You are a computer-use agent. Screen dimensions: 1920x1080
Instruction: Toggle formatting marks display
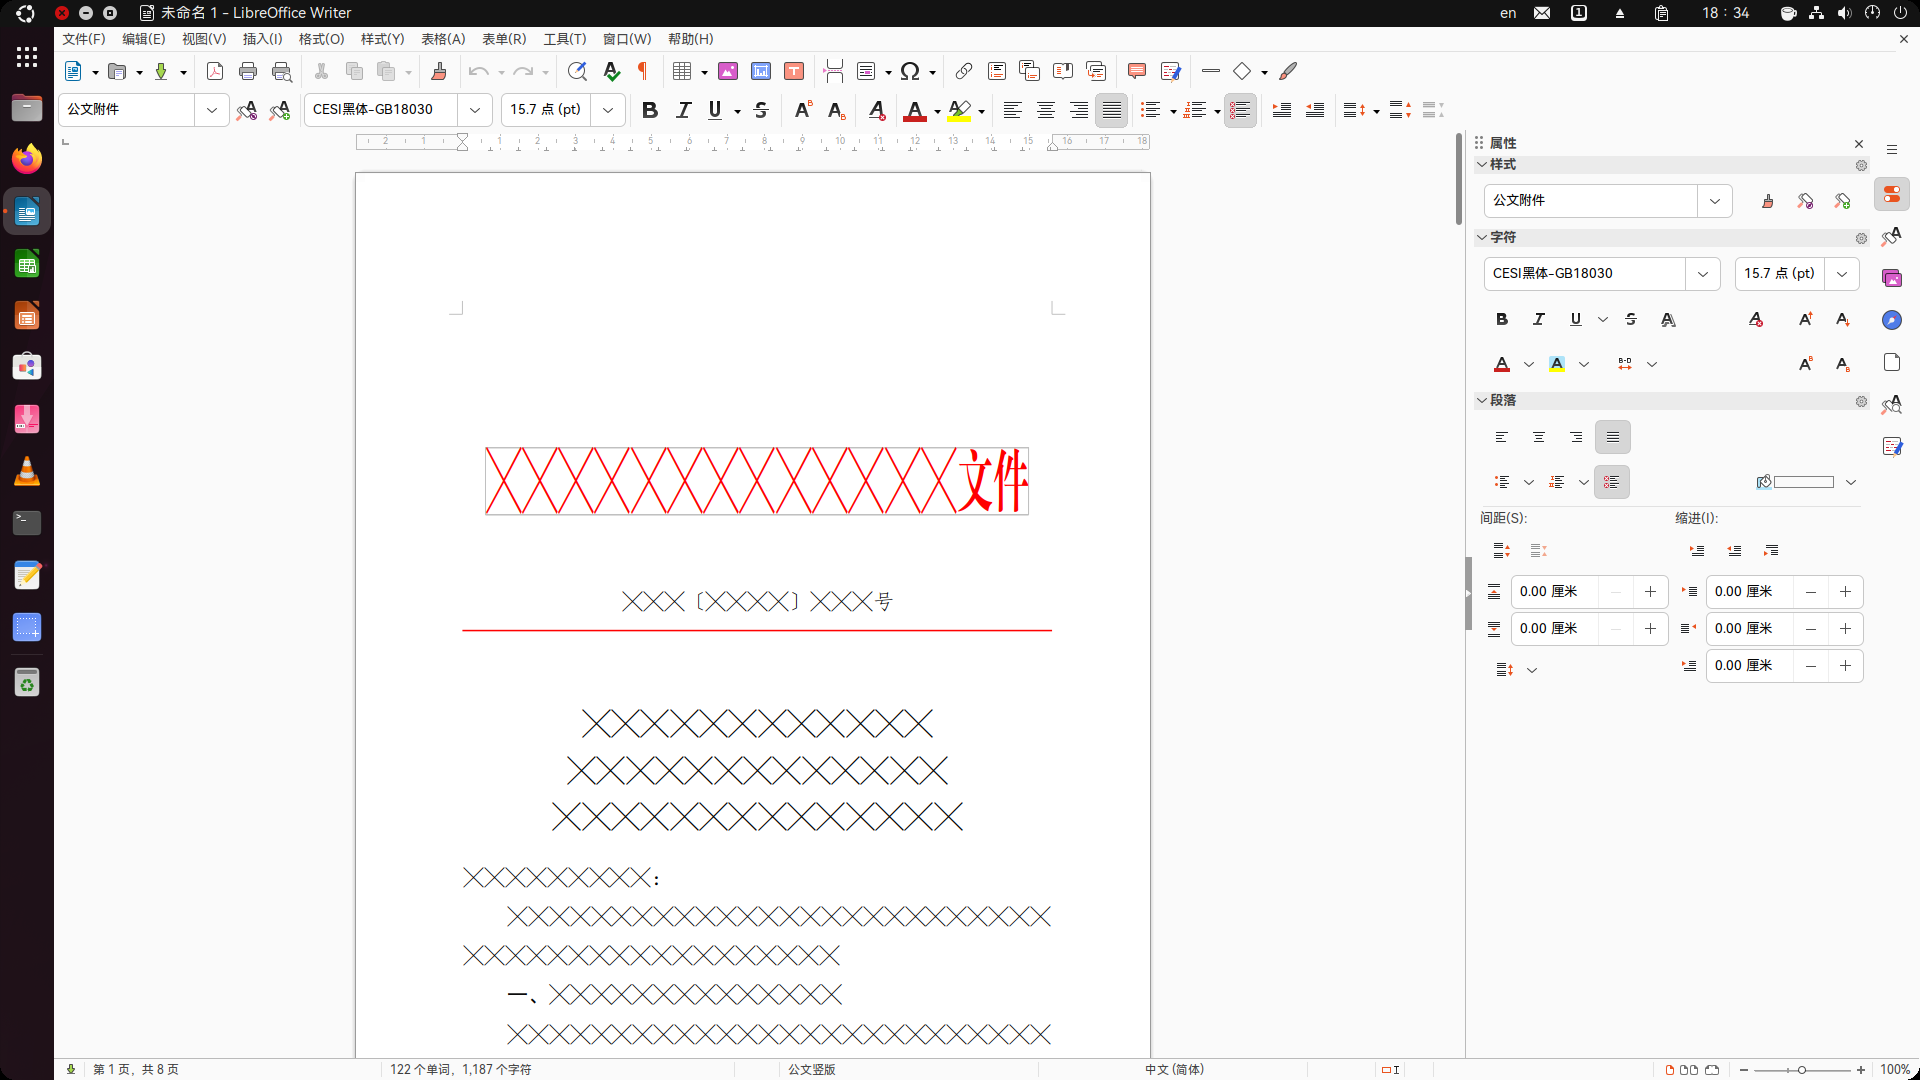(643, 71)
